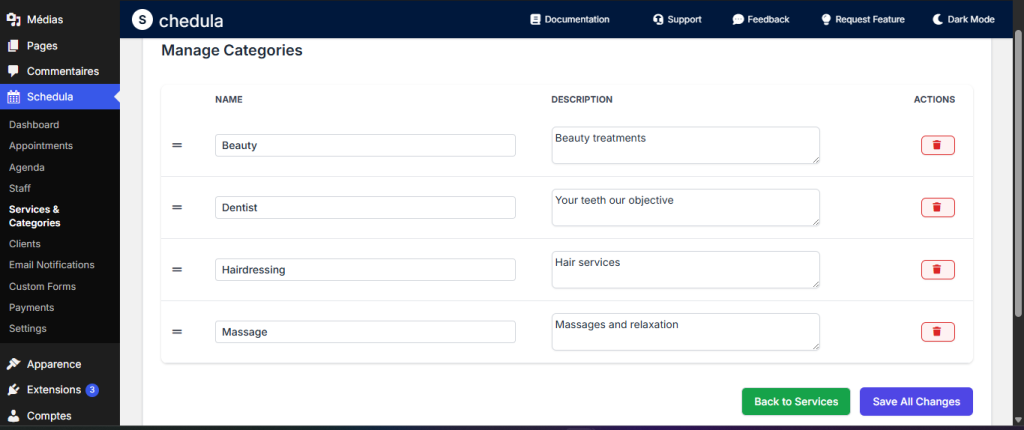Click the trash icon for Dentist row
This screenshot has height=430, width=1024.
pos(937,207)
